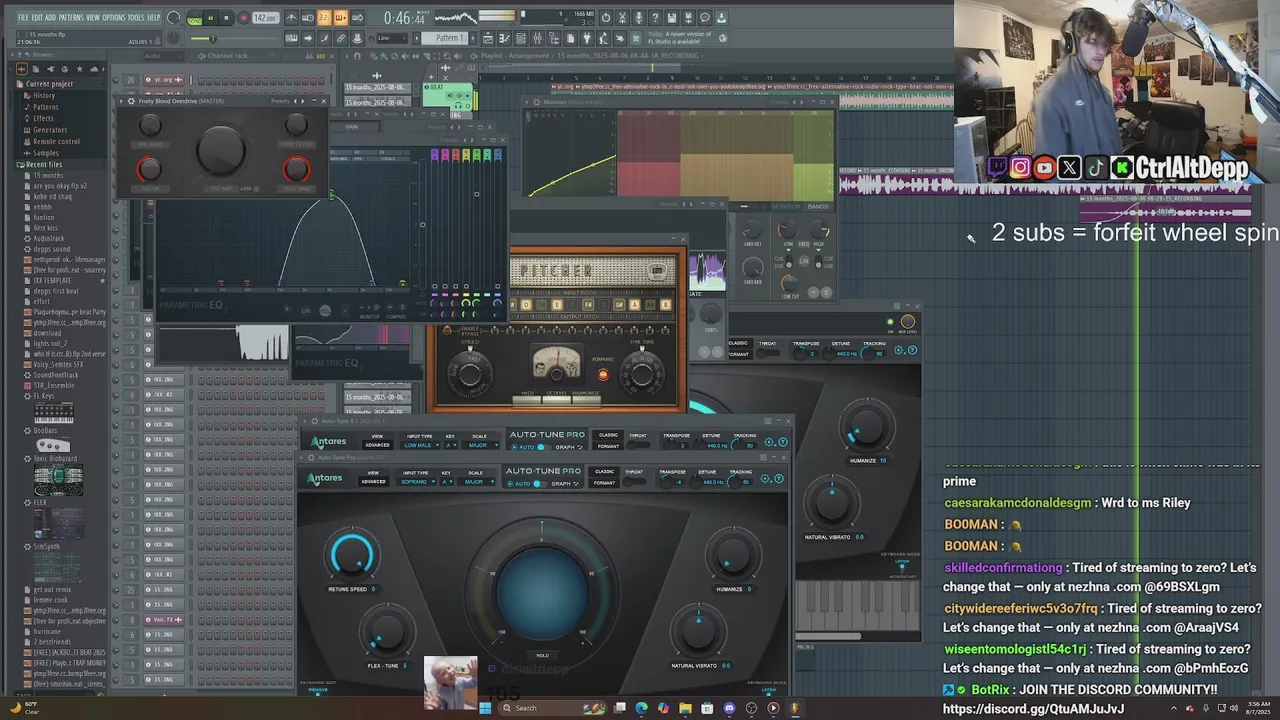Click the HOLD button under the pitch display
Screen dimensions: 1280x720
[x=542, y=655]
